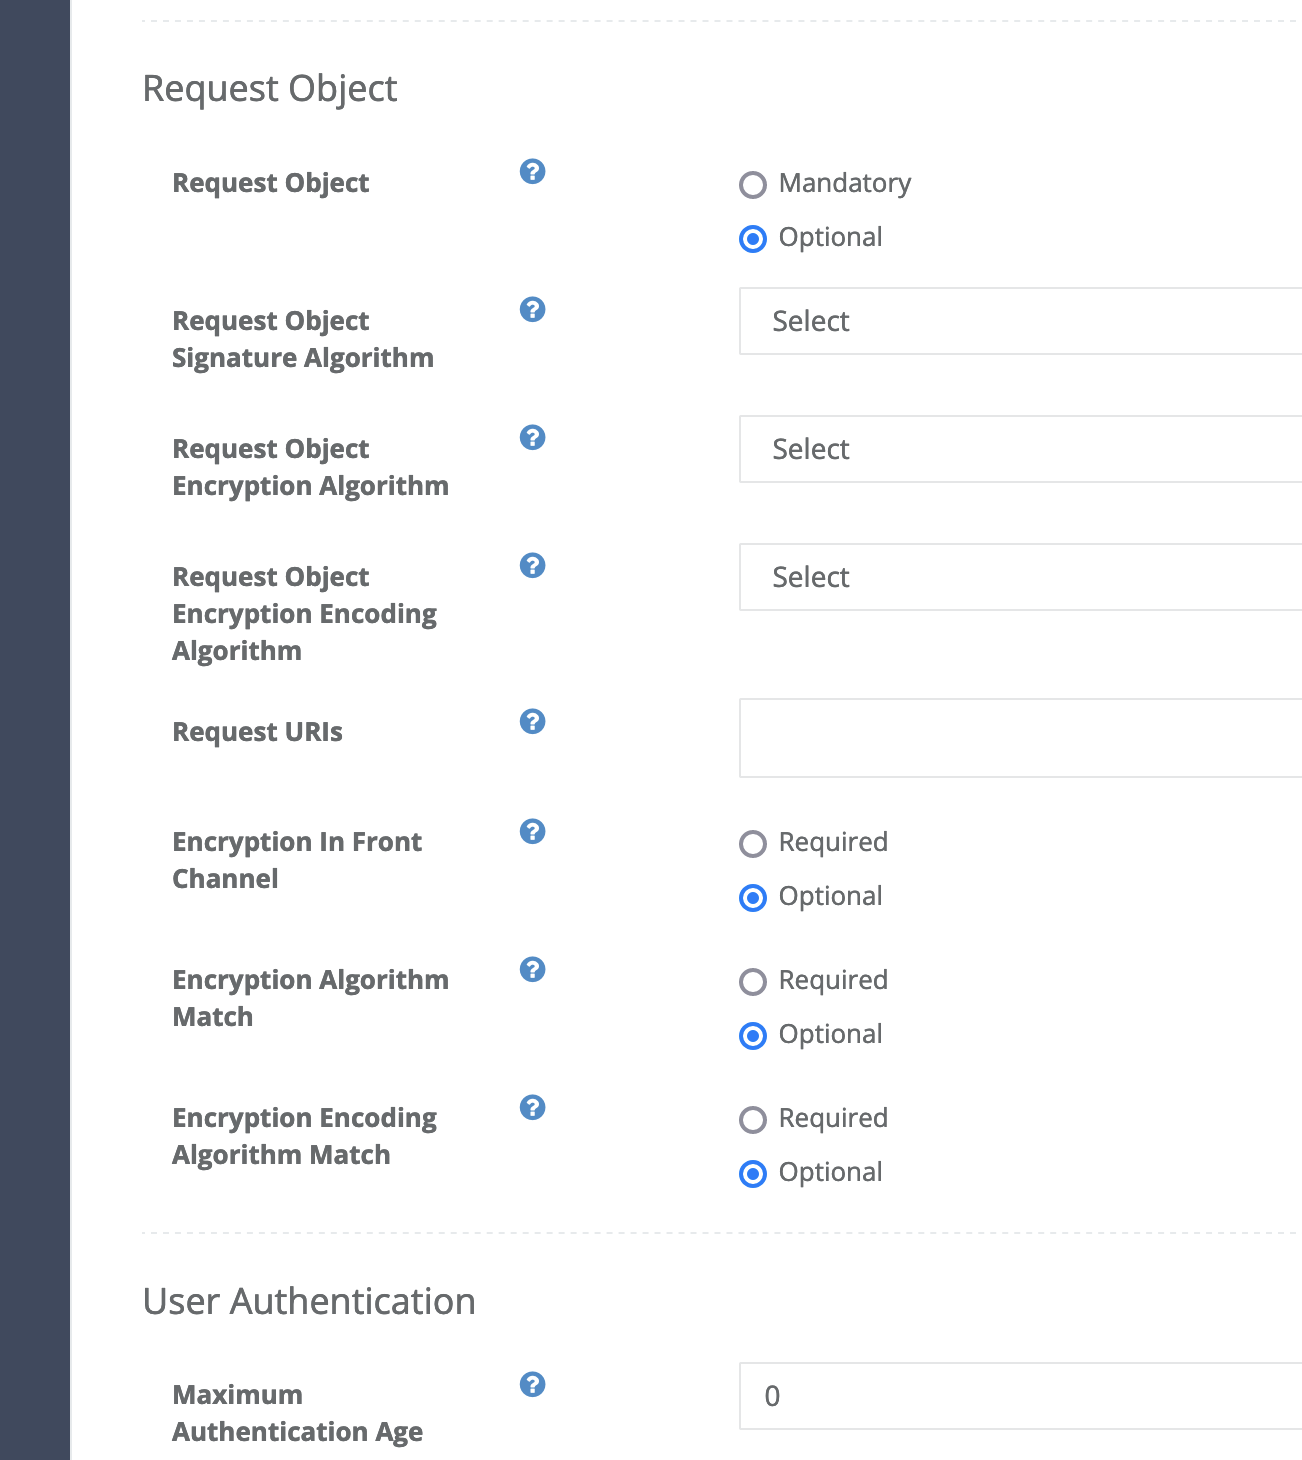This screenshot has height=1460, width=1302.
Task: Set Encryption Encoding Algorithm Match to Required
Action: point(753,1120)
